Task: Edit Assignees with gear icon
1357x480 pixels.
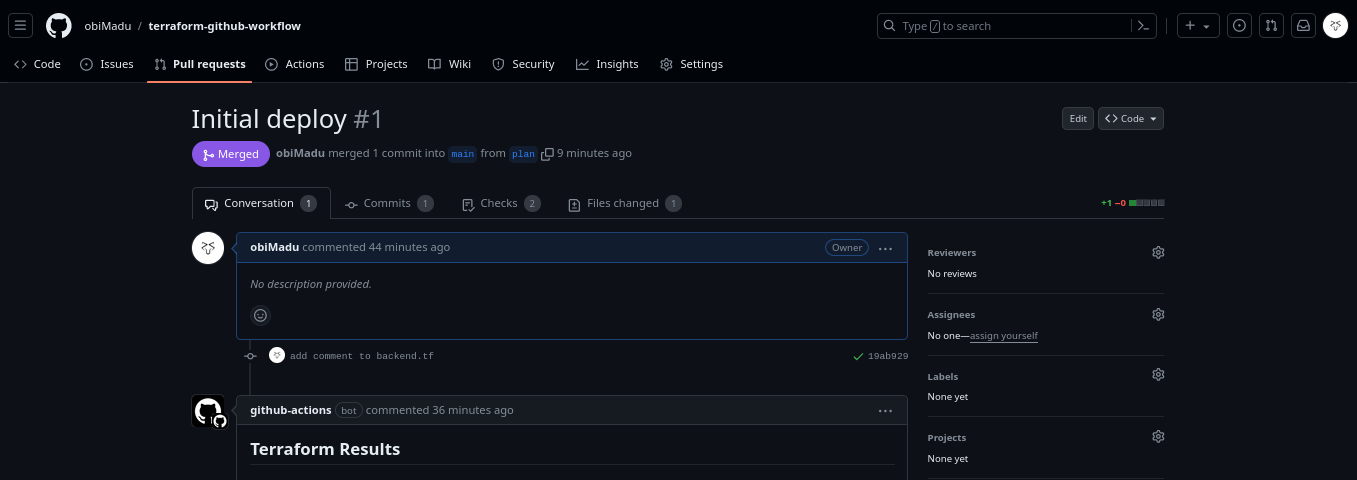Action: pos(1158,314)
